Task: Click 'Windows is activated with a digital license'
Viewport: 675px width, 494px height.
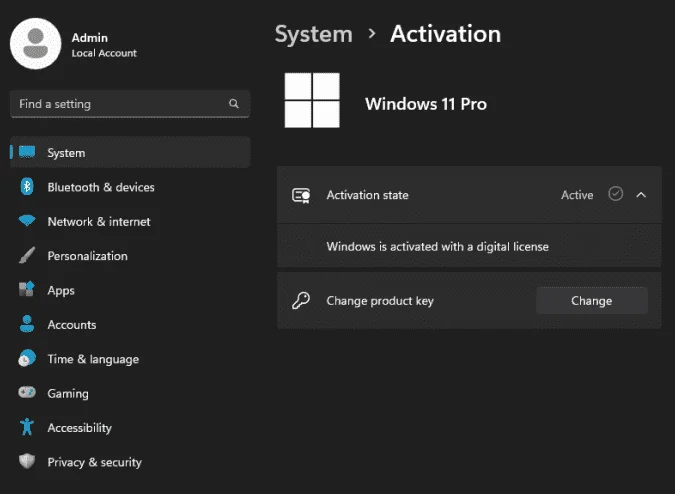Action: pos(437,247)
